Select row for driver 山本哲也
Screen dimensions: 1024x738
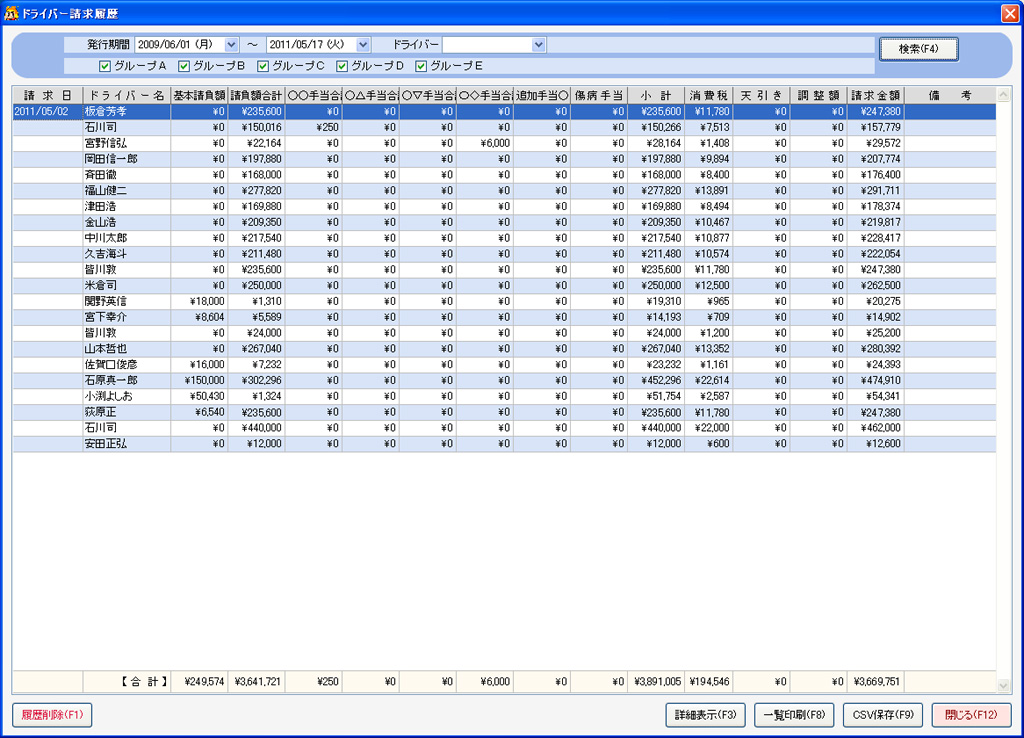(x=504, y=349)
